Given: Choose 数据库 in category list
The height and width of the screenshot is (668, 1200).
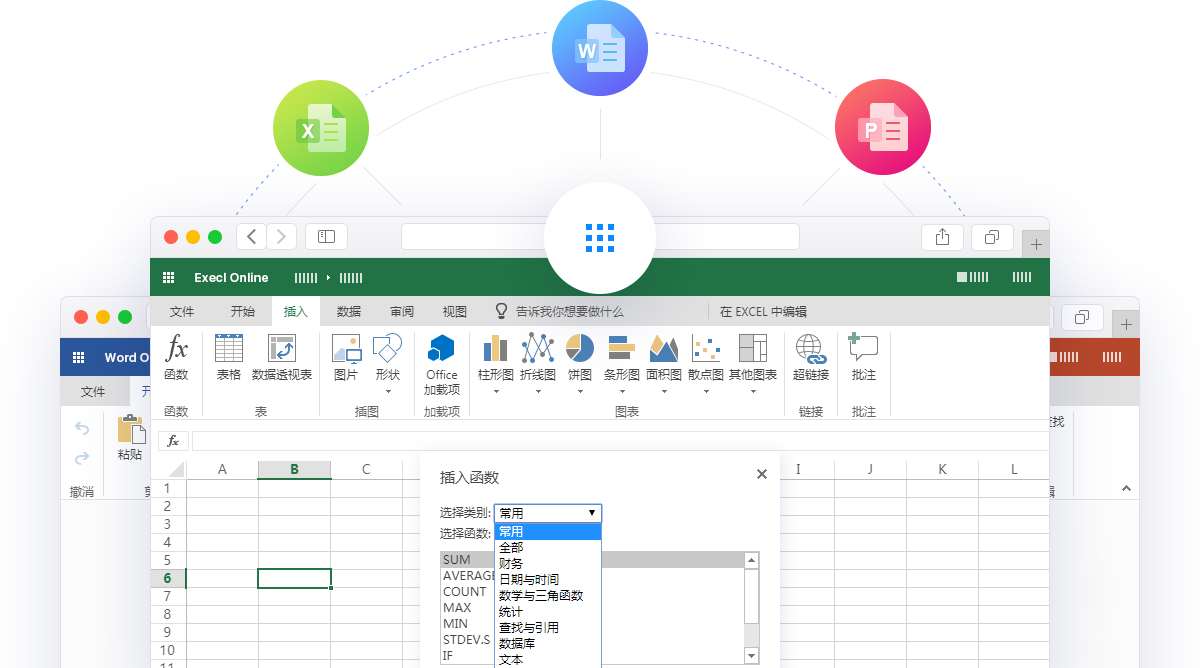Looking at the screenshot, I should [548, 644].
